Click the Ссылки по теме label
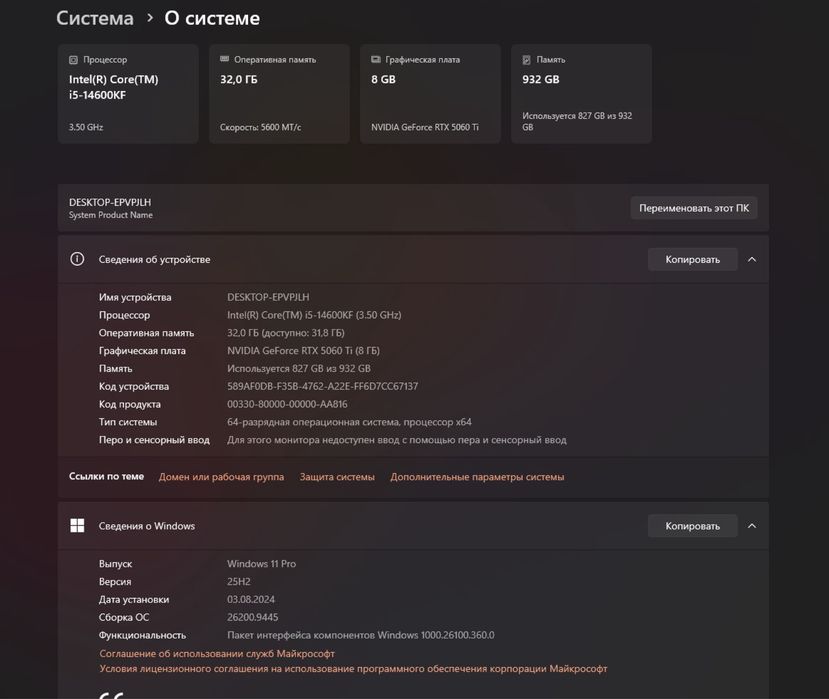 tap(106, 476)
